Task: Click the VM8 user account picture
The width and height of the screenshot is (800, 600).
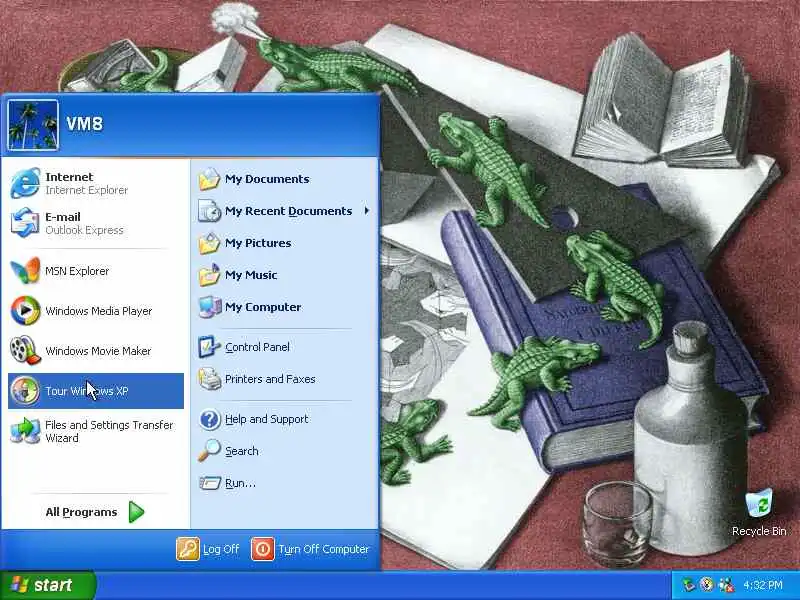Action: pyautogui.click(x=33, y=125)
